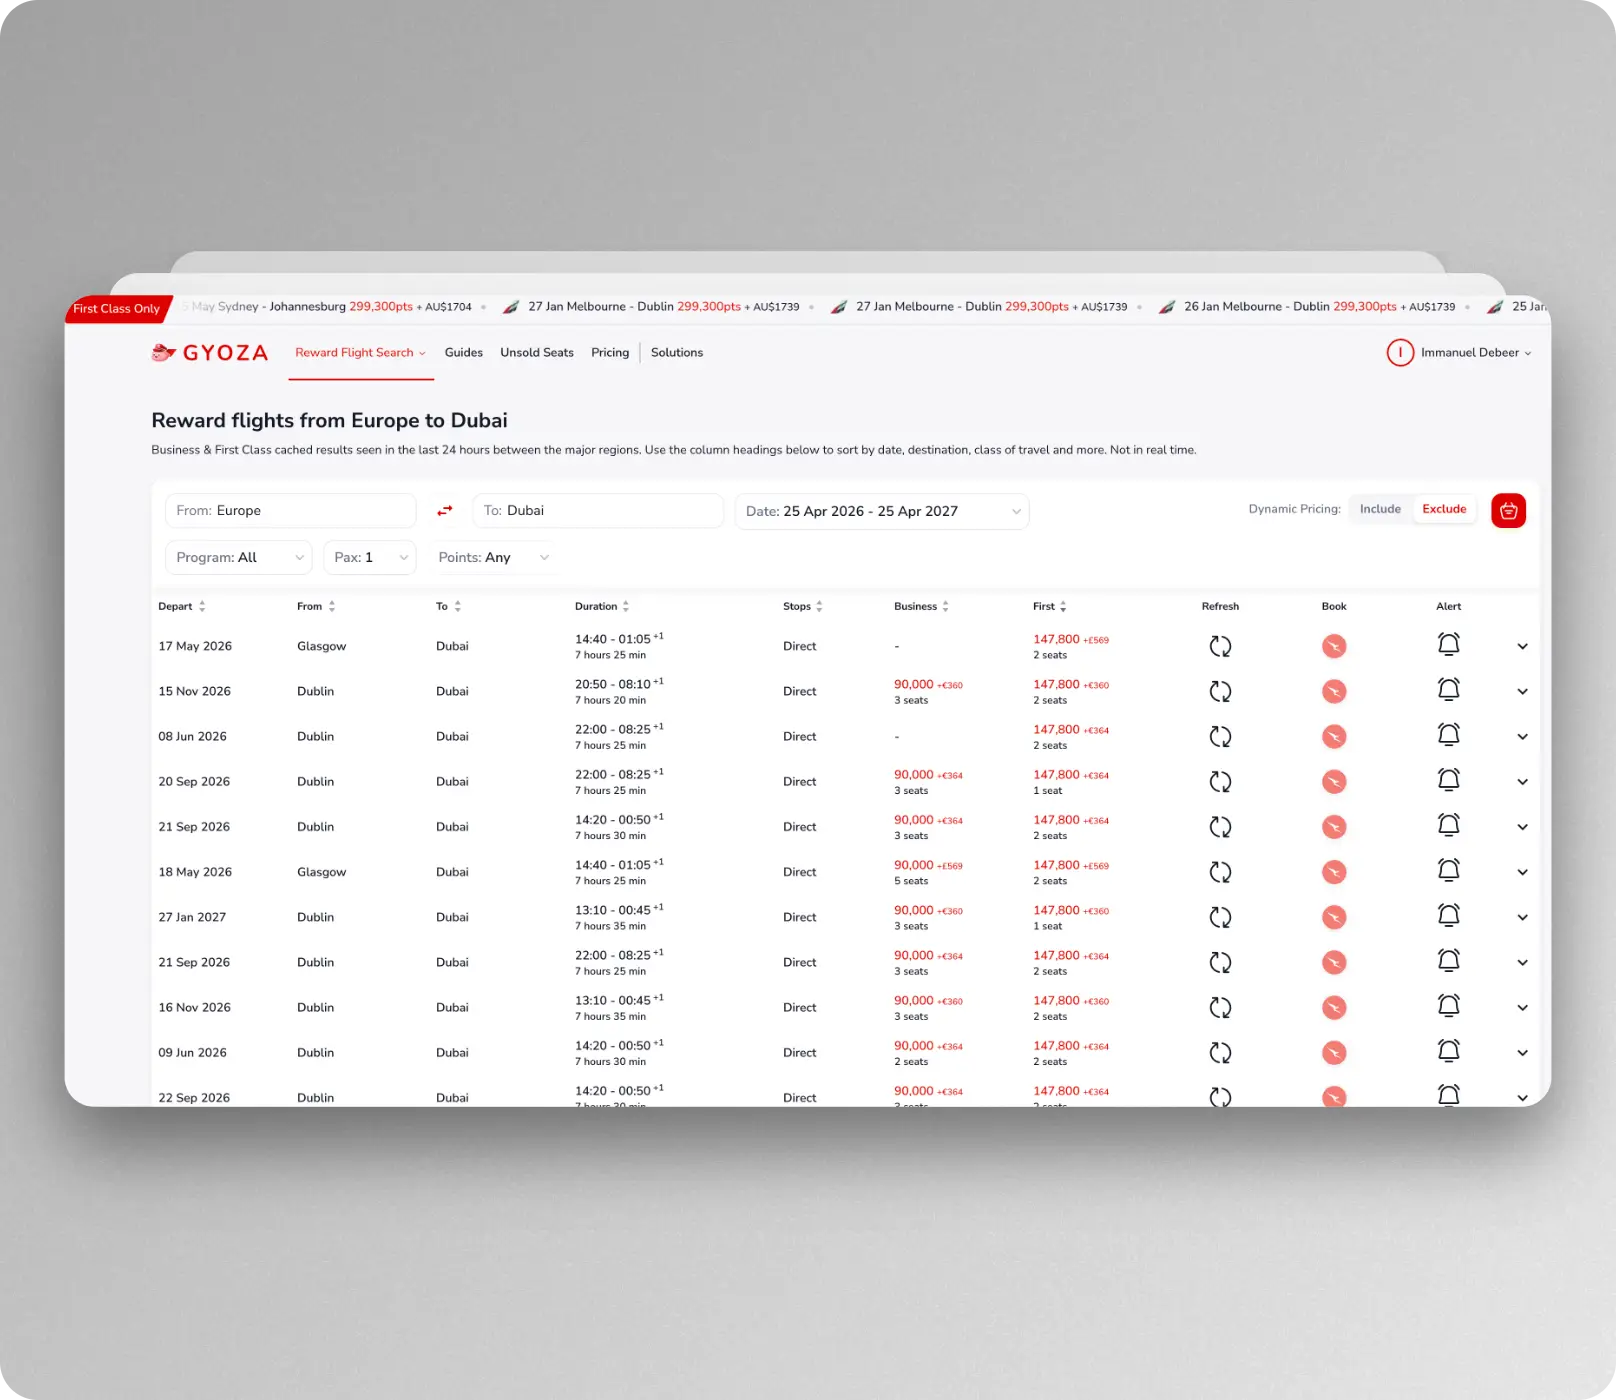1616x1400 pixels.
Task: Sort results by From column
Action: [316, 607]
